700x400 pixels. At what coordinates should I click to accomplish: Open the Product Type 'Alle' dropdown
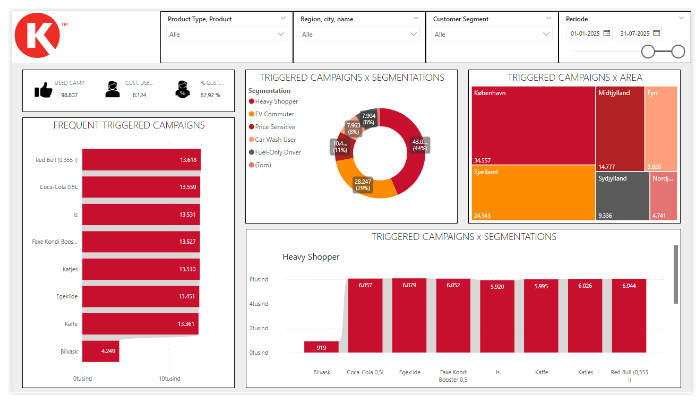point(226,34)
